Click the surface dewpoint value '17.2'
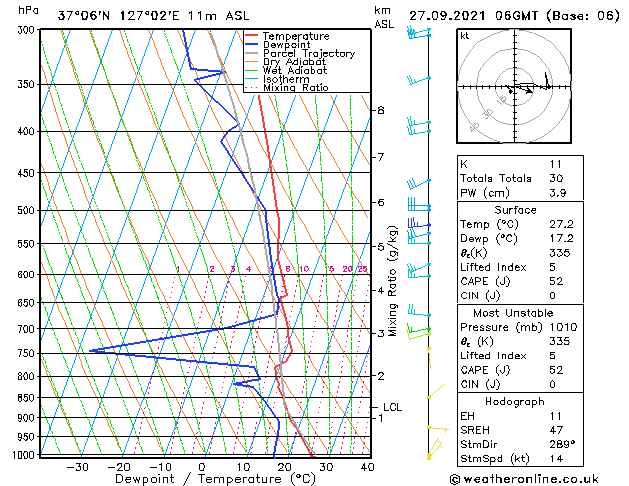This screenshot has width=629, height=486. (561, 239)
